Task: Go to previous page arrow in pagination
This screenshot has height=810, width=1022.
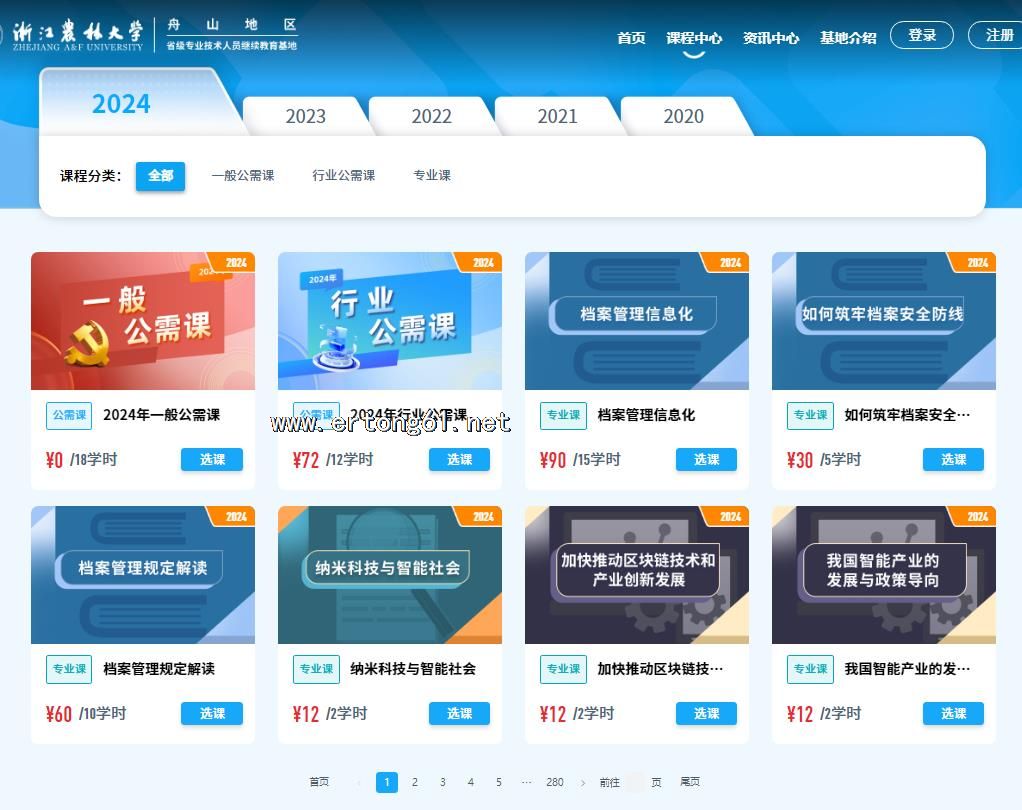Action: [x=358, y=783]
